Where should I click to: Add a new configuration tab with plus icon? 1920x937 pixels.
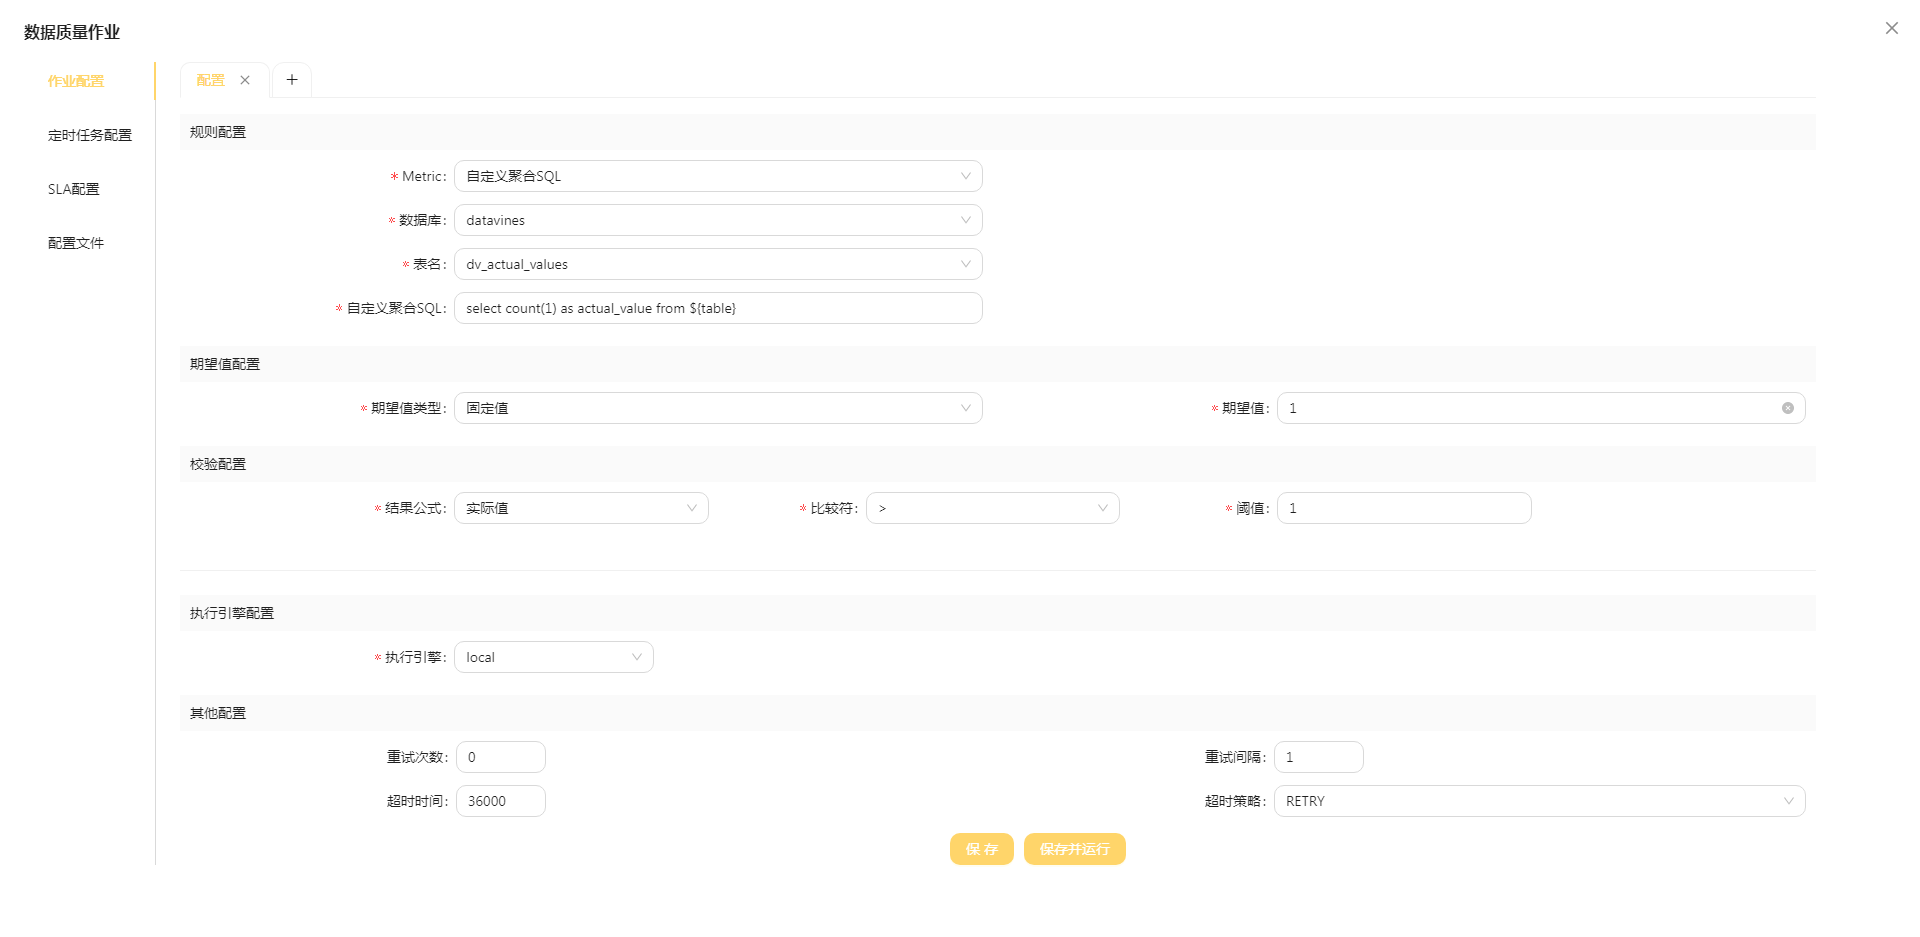click(x=292, y=80)
